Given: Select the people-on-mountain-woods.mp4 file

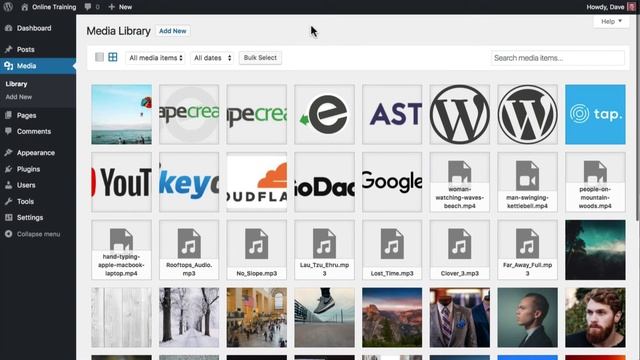Looking at the screenshot, I should click(x=595, y=182).
